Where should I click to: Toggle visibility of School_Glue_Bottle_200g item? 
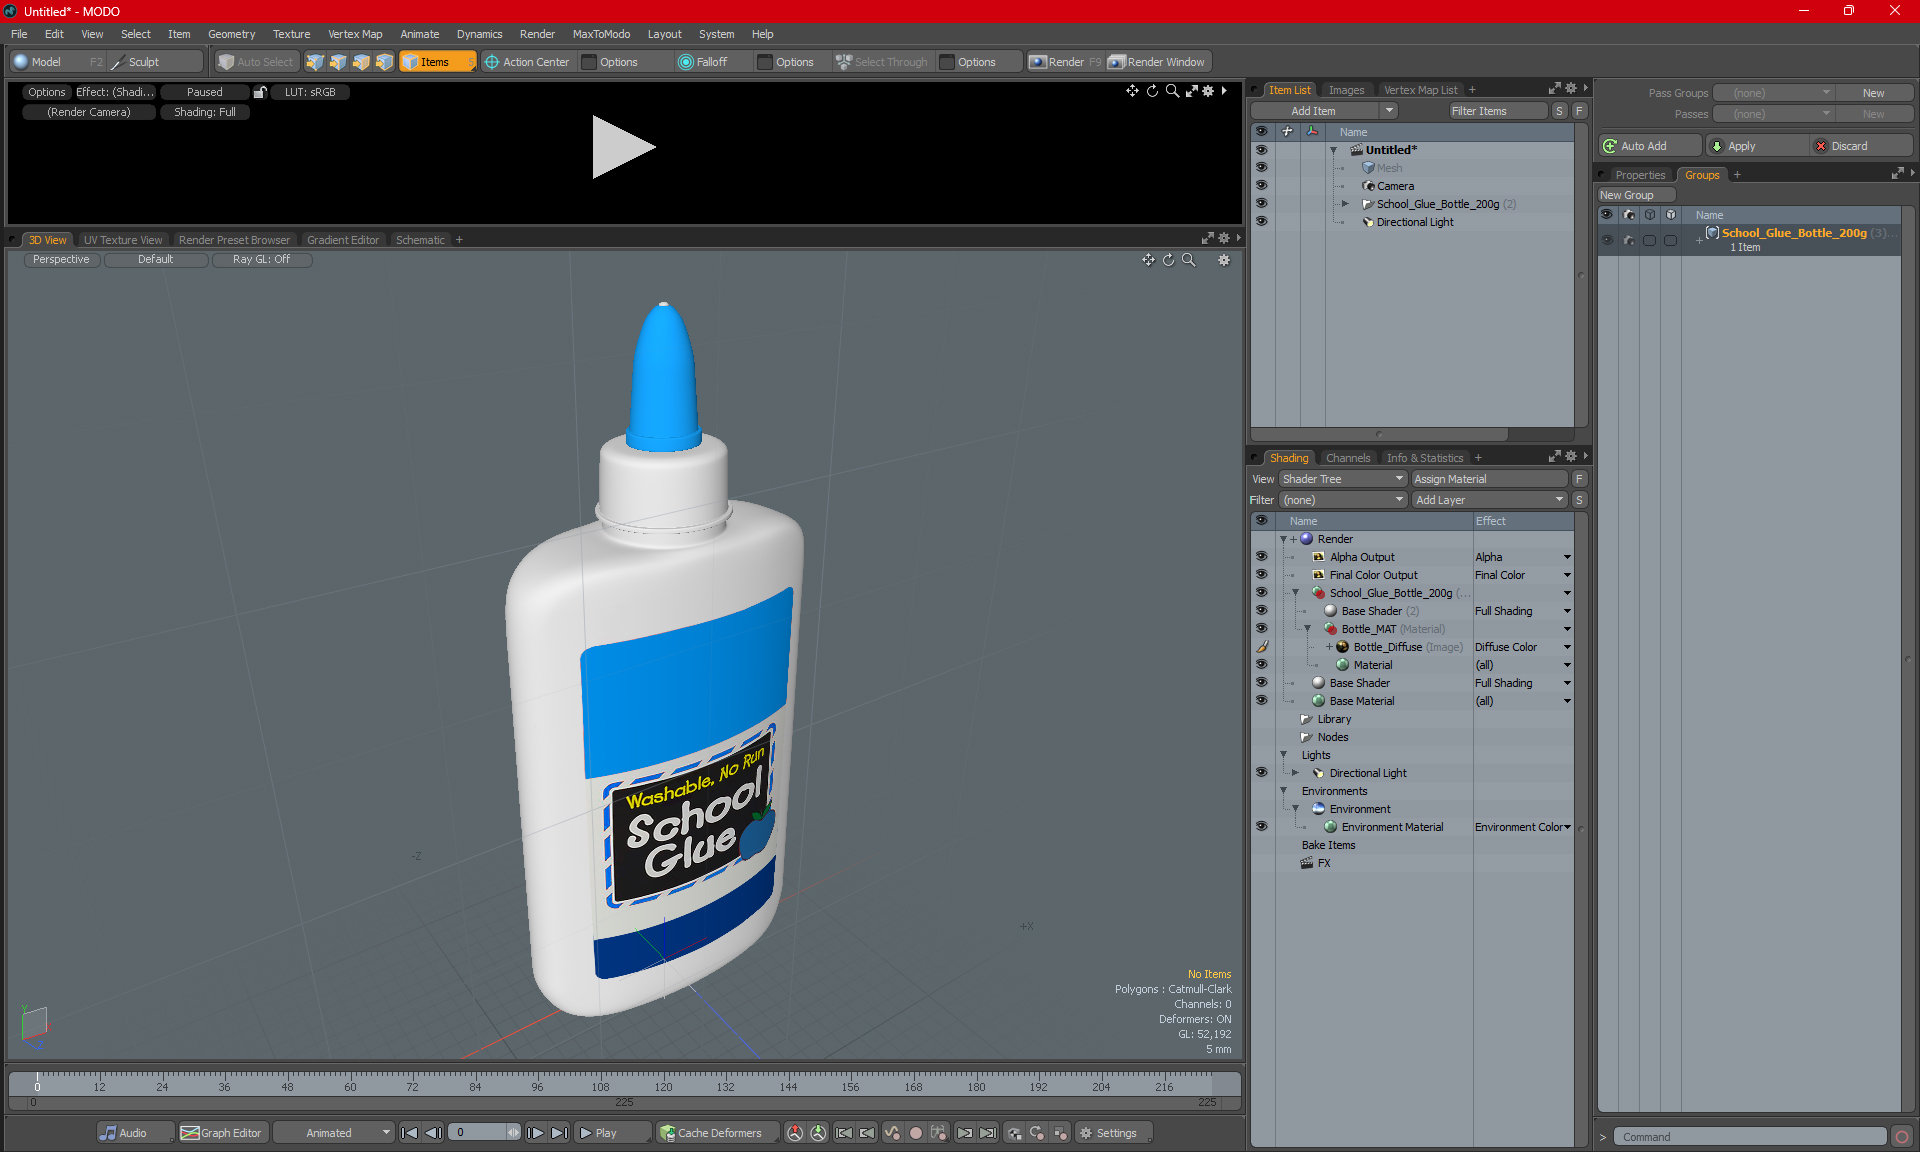click(1261, 204)
